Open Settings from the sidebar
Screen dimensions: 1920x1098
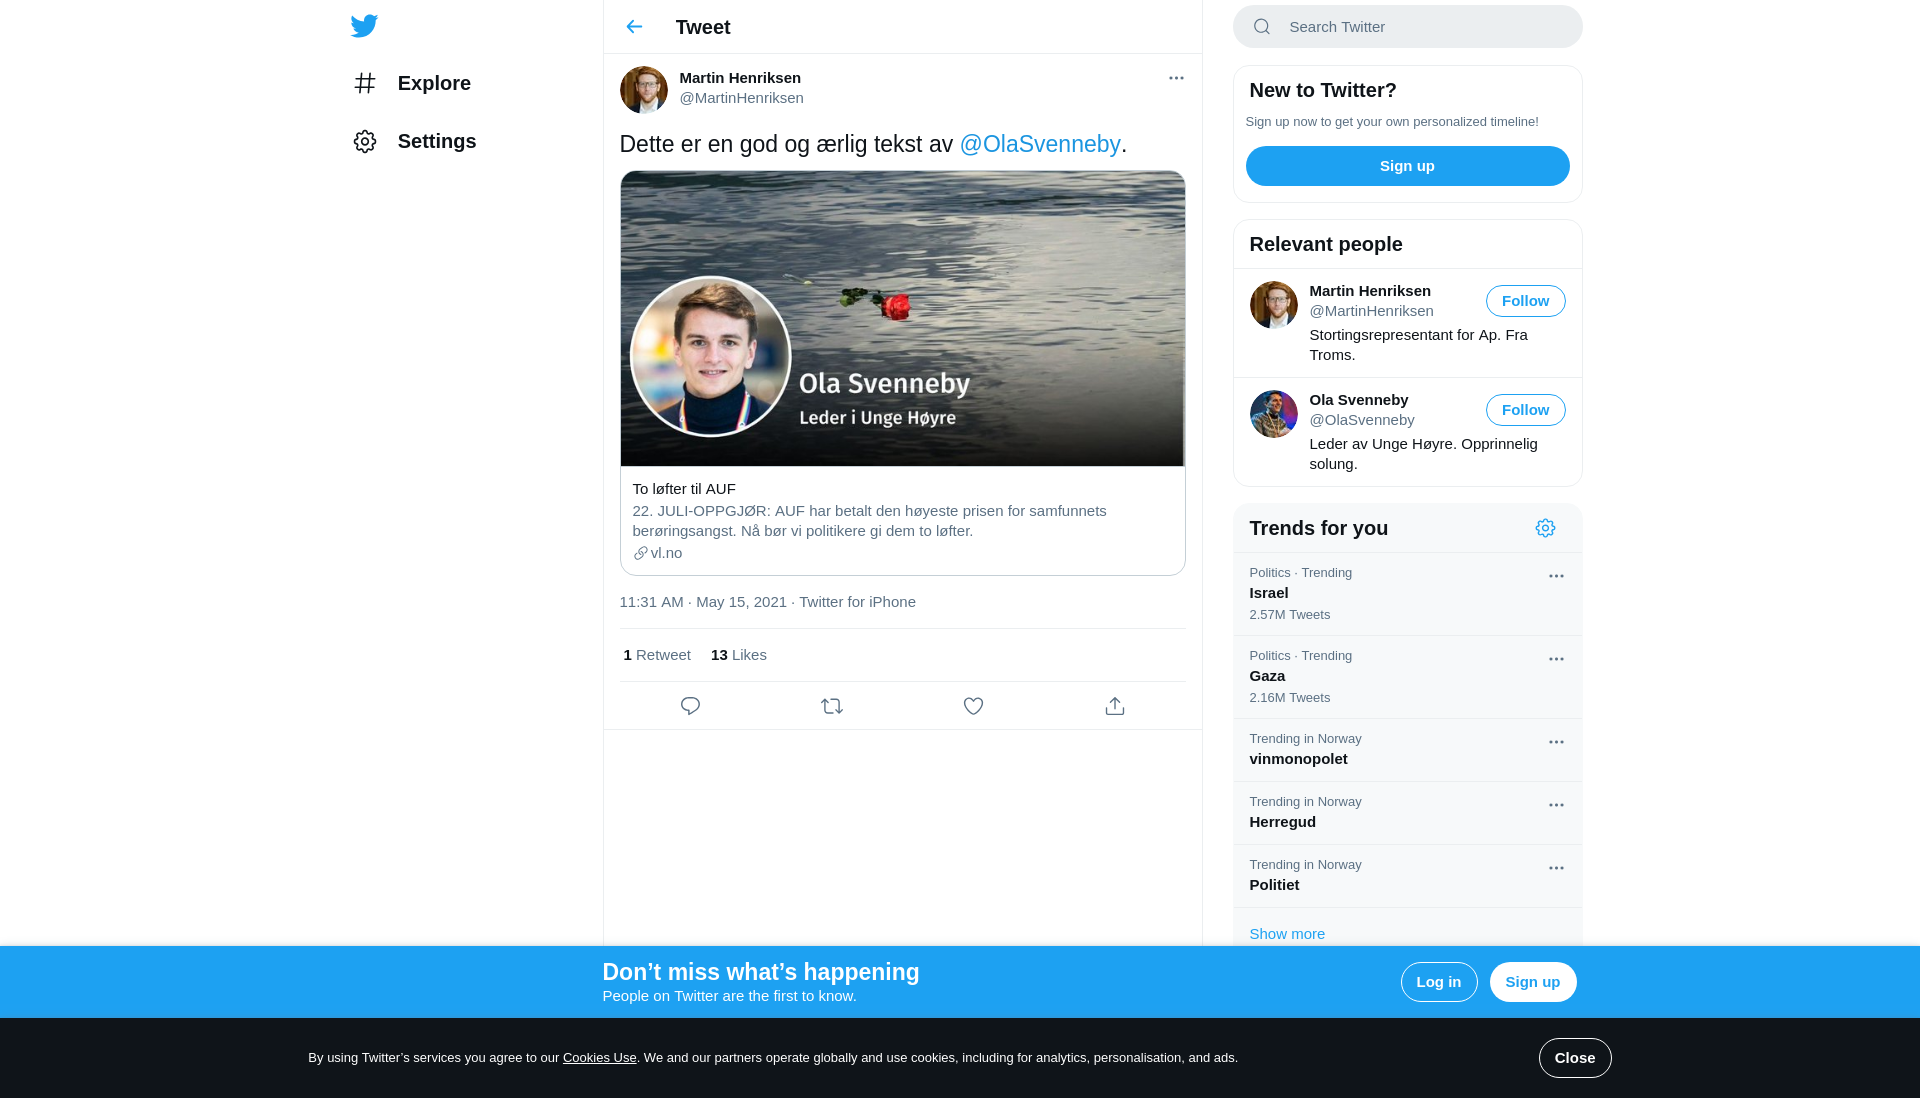[x=414, y=141]
